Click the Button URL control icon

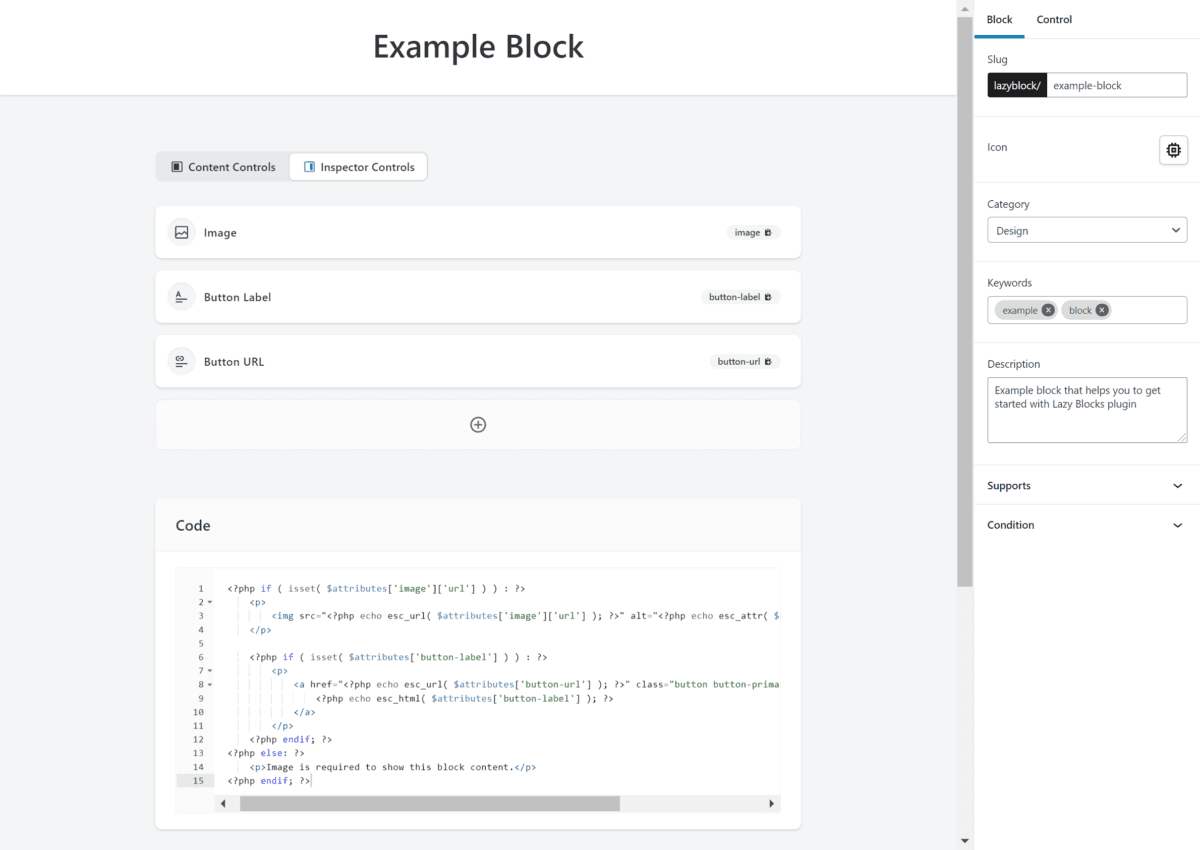click(x=181, y=362)
